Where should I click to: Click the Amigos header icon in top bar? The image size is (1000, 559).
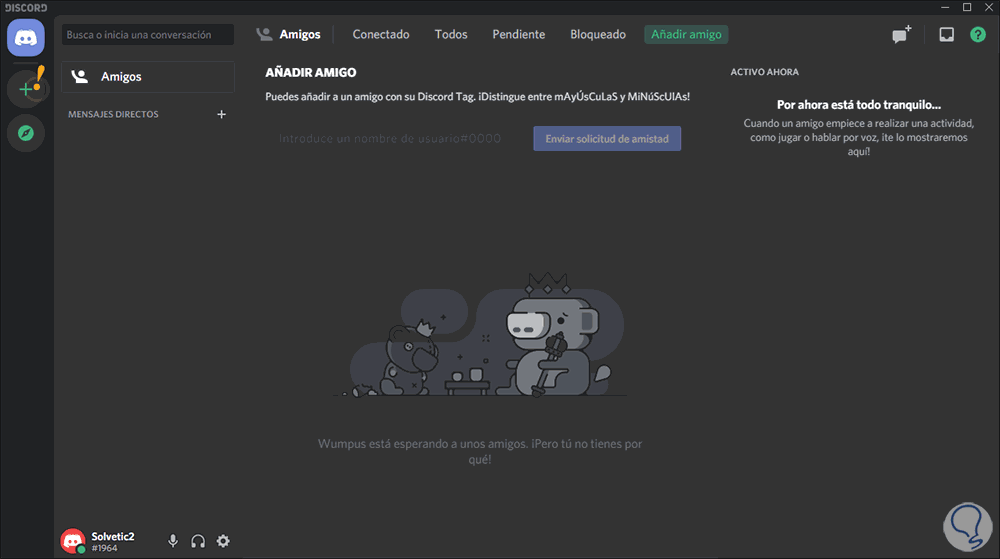tap(264, 34)
